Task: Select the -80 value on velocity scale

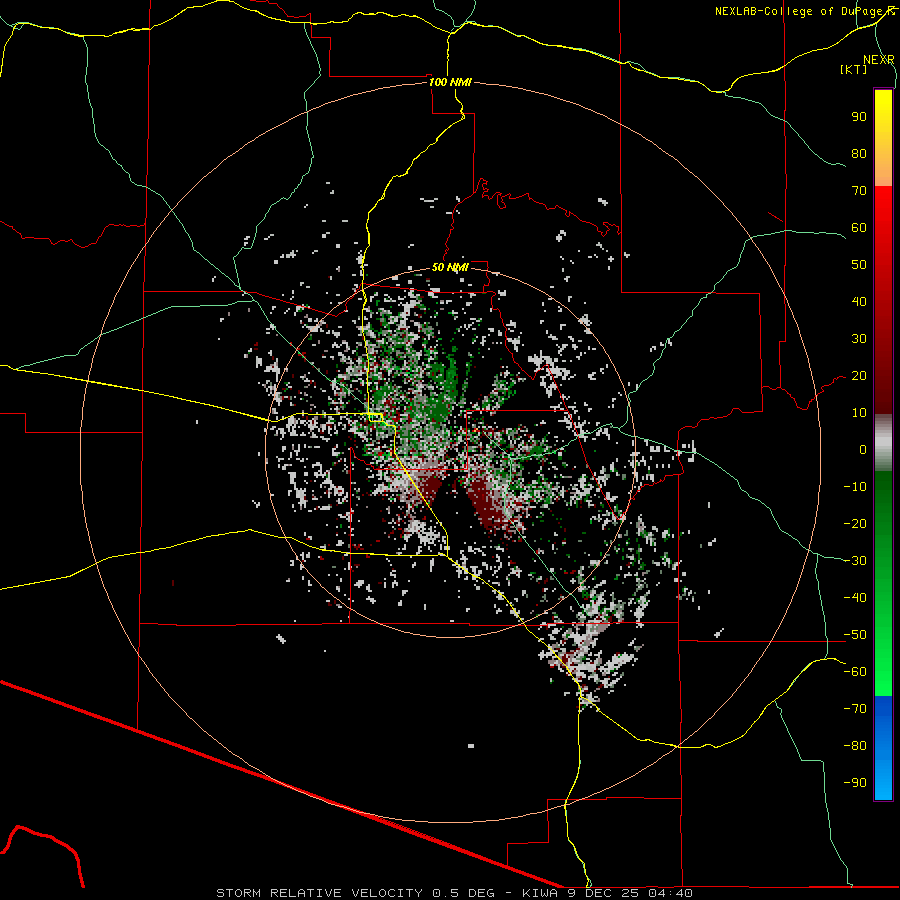Action: pos(855,746)
